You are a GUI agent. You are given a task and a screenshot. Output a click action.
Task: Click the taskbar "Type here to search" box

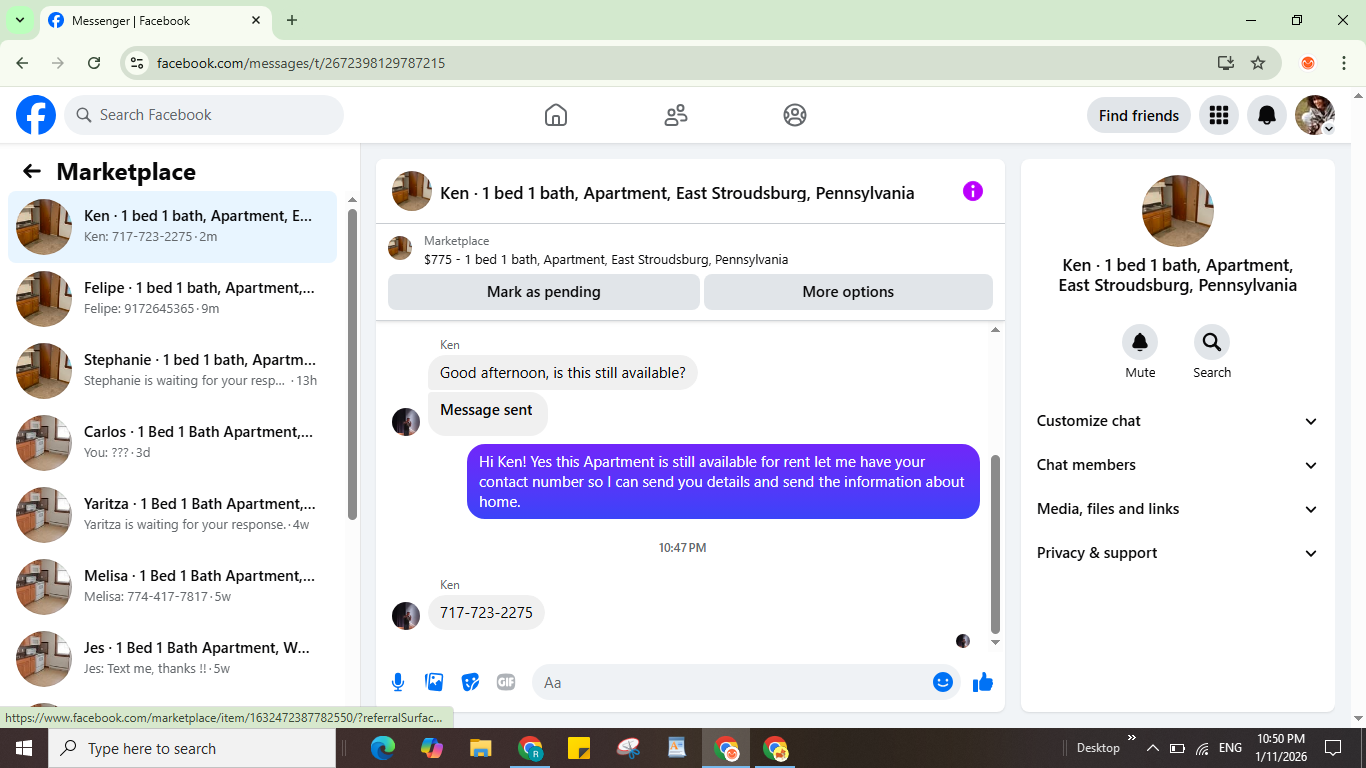coord(192,748)
